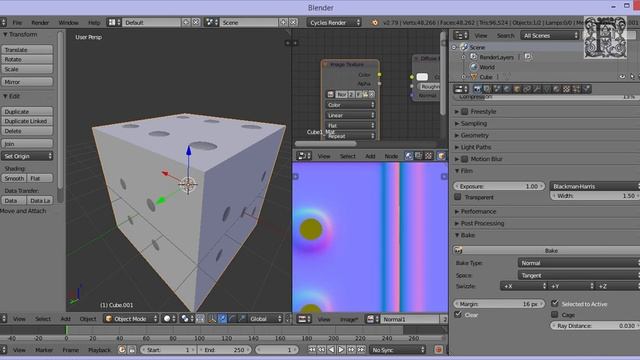The image size is (640, 360).
Task: Open the Space Tangent dropdown
Action: click(x=579, y=275)
